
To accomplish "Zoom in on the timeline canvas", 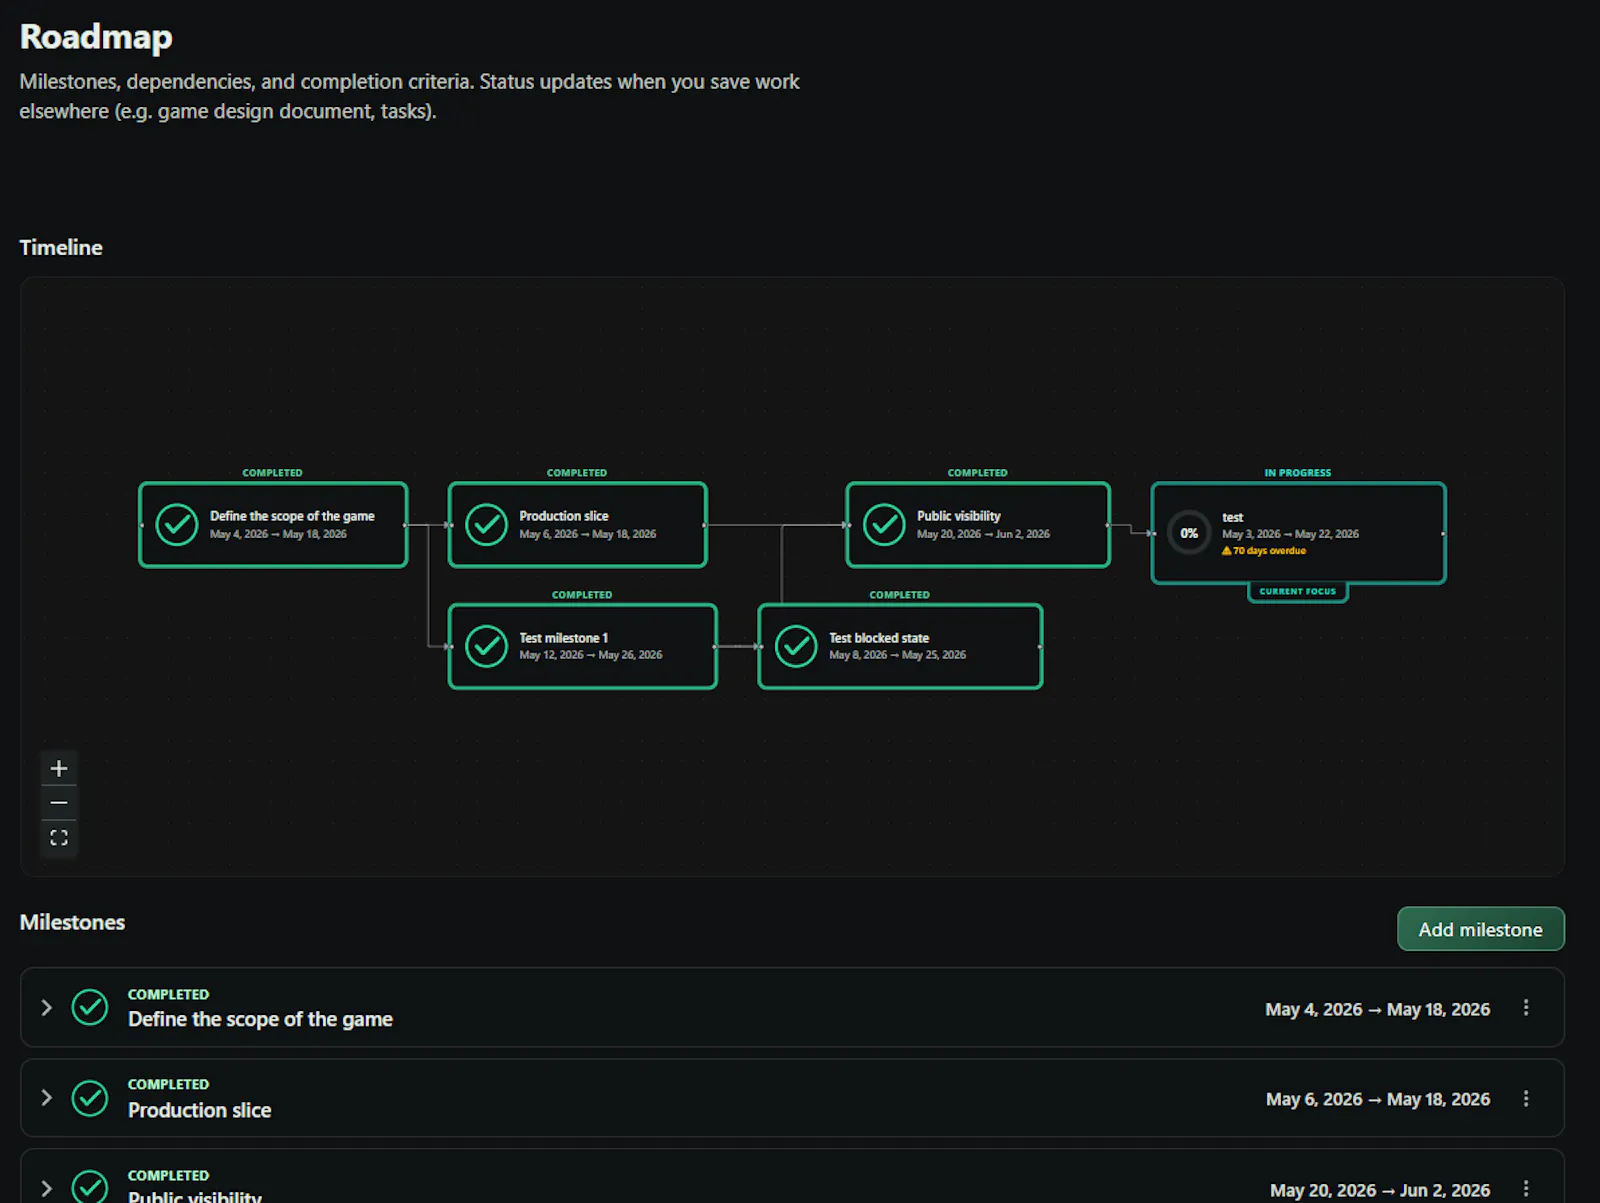I will pyautogui.click(x=59, y=768).
